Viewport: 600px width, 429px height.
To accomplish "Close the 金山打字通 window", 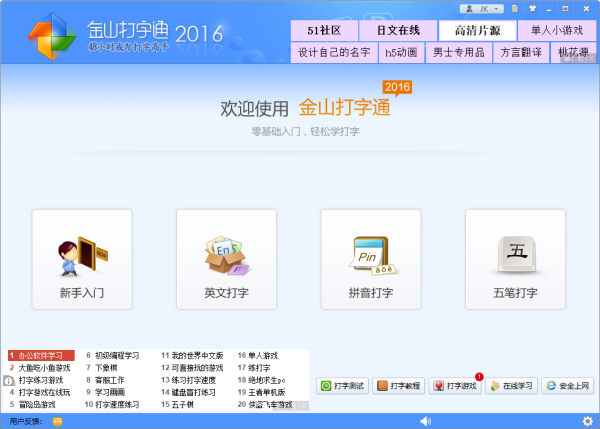I will click(x=586, y=8).
